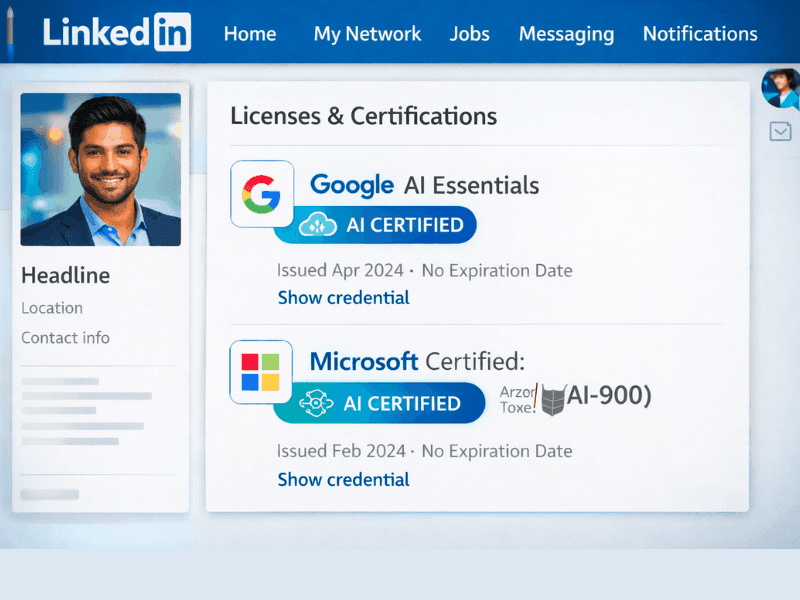
Task: Click the Microsoft logo icon
Action: (261, 372)
